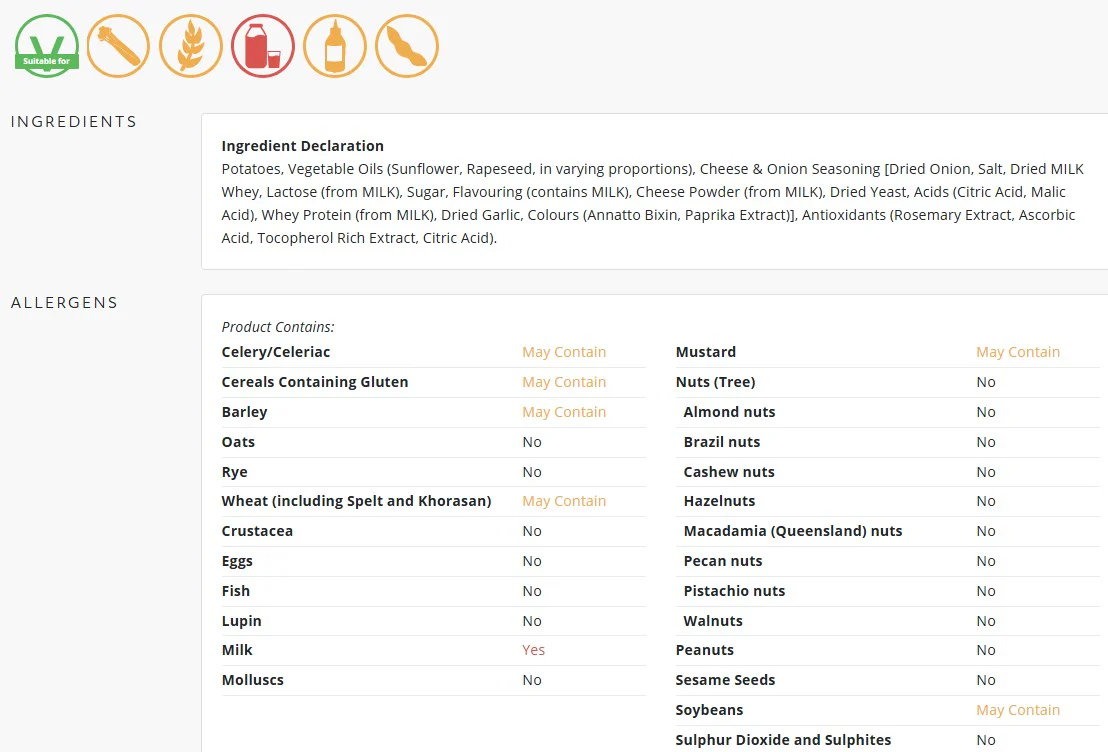1108x752 pixels.
Task: Click the Nuts (Tree) row label
Action: coord(716,382)
